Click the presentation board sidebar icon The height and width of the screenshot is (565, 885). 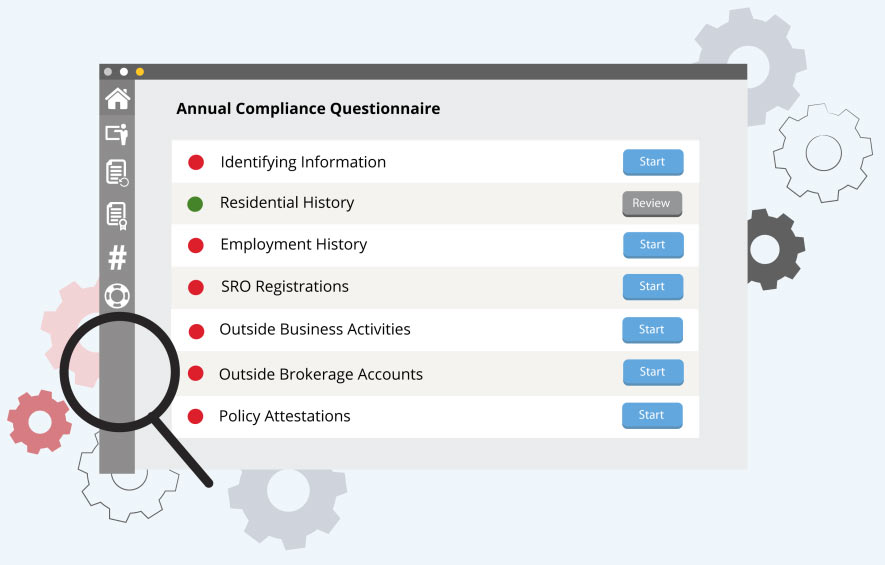(117, 135)
